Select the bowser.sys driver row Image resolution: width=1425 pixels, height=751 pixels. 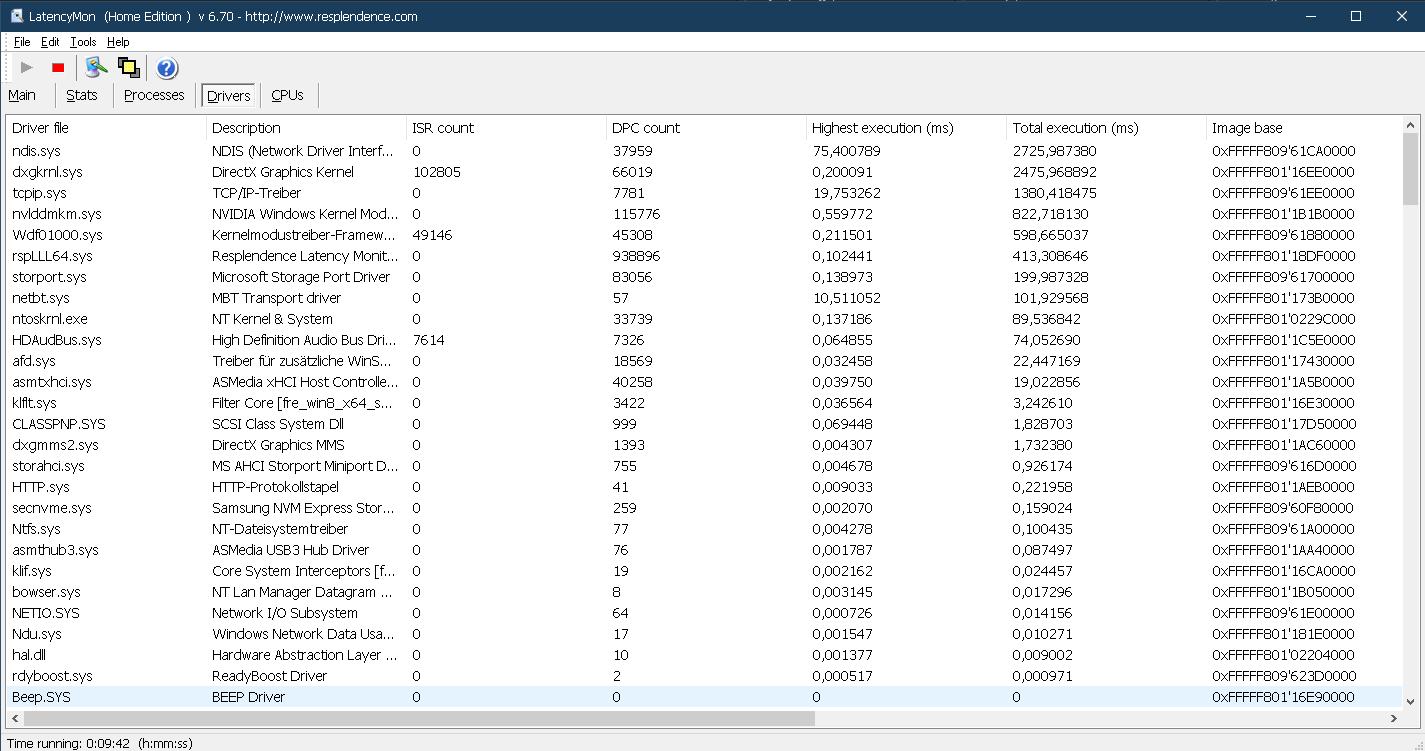pos(704,592)
